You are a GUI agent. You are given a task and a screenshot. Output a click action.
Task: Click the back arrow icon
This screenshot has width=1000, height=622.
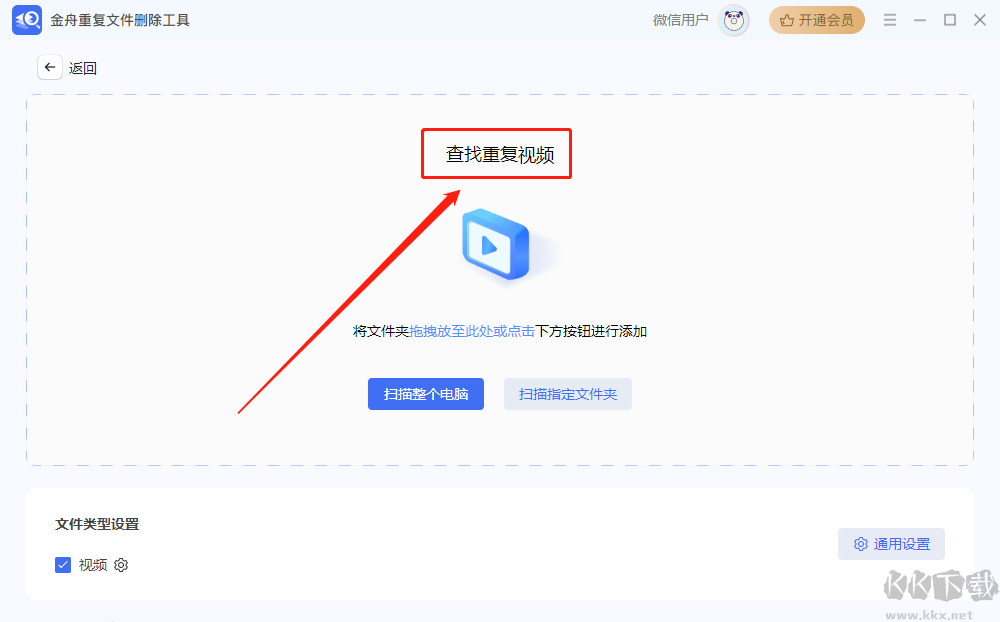pyautogui.click(x=50, y=67)
